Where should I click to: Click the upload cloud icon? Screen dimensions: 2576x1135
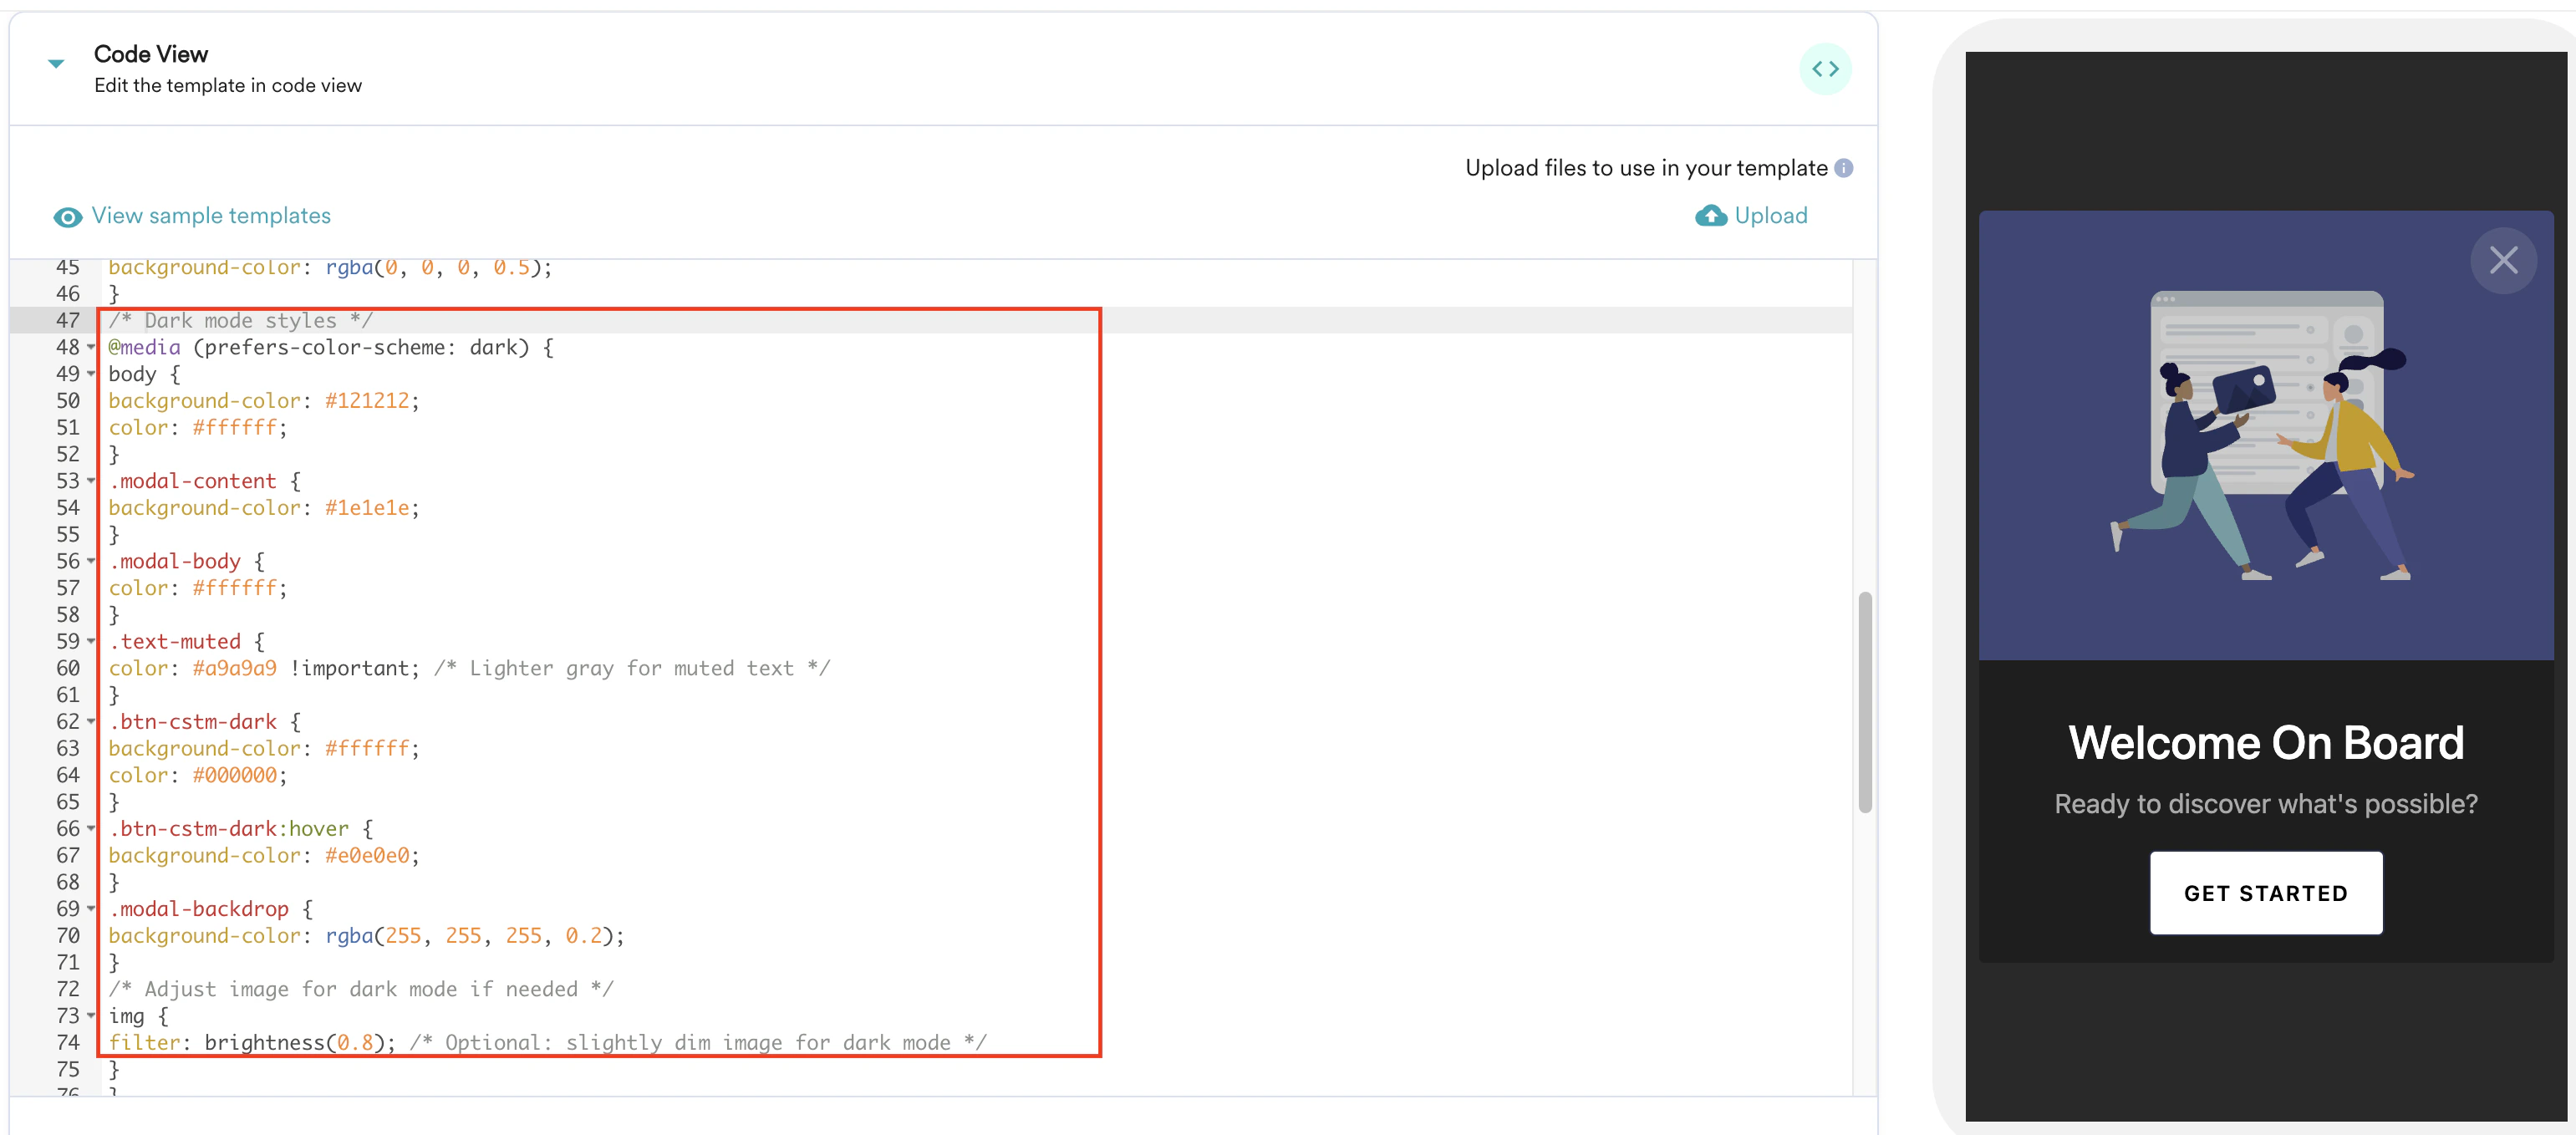1712,216
